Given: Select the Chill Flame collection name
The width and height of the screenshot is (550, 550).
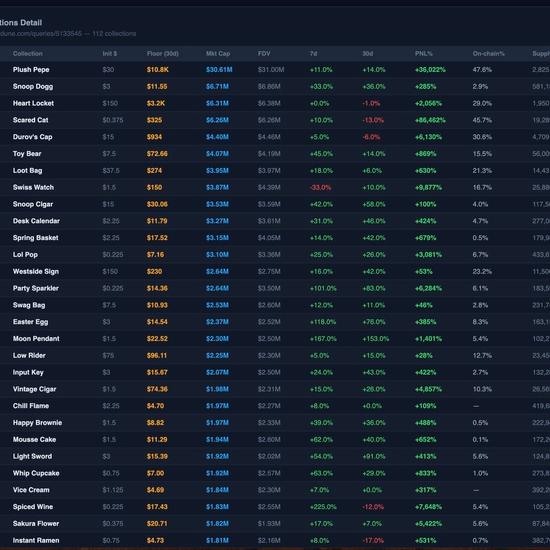Looking at the screenshot, I should pyautogui.click(x=31, y=407).
